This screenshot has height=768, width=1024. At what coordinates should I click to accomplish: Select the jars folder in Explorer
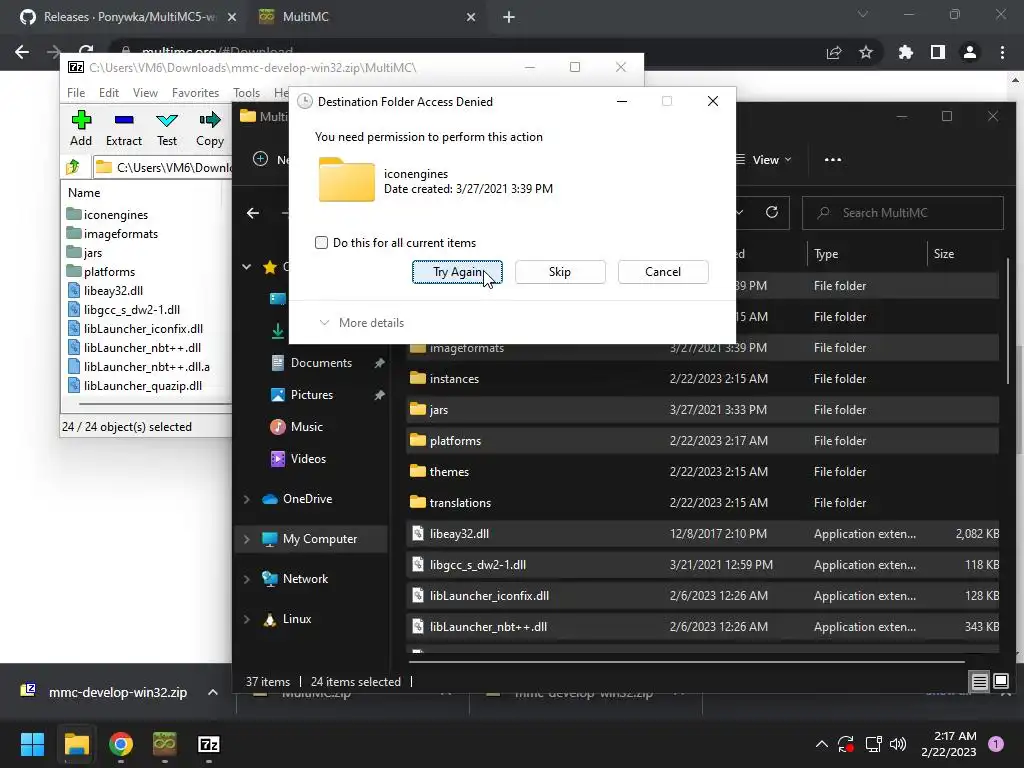[x=702, y=410]
